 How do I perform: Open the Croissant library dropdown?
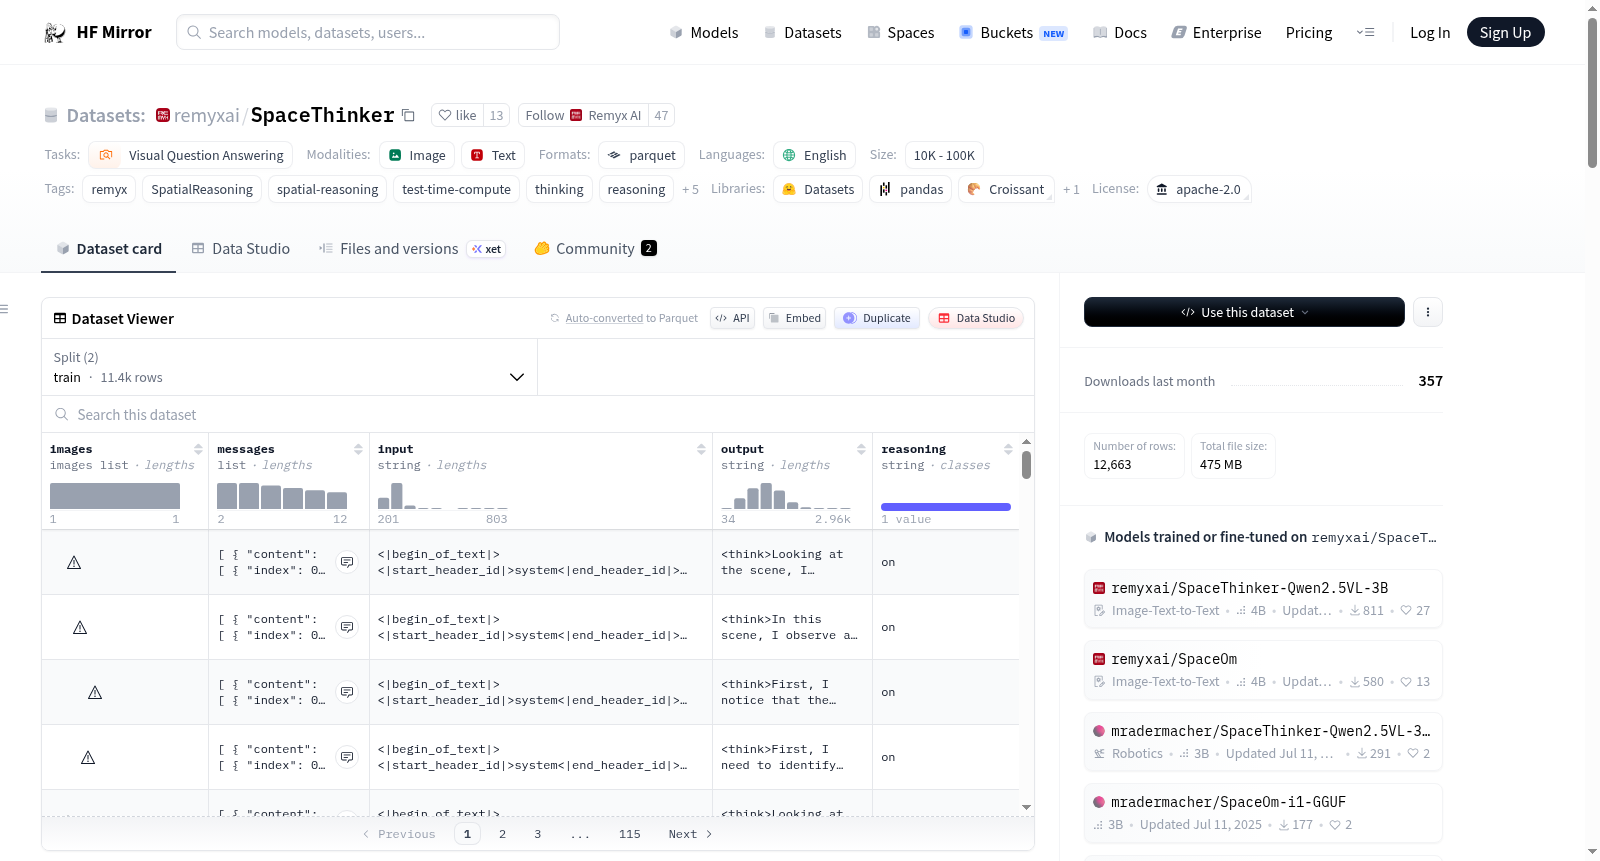pos(1006,189)
